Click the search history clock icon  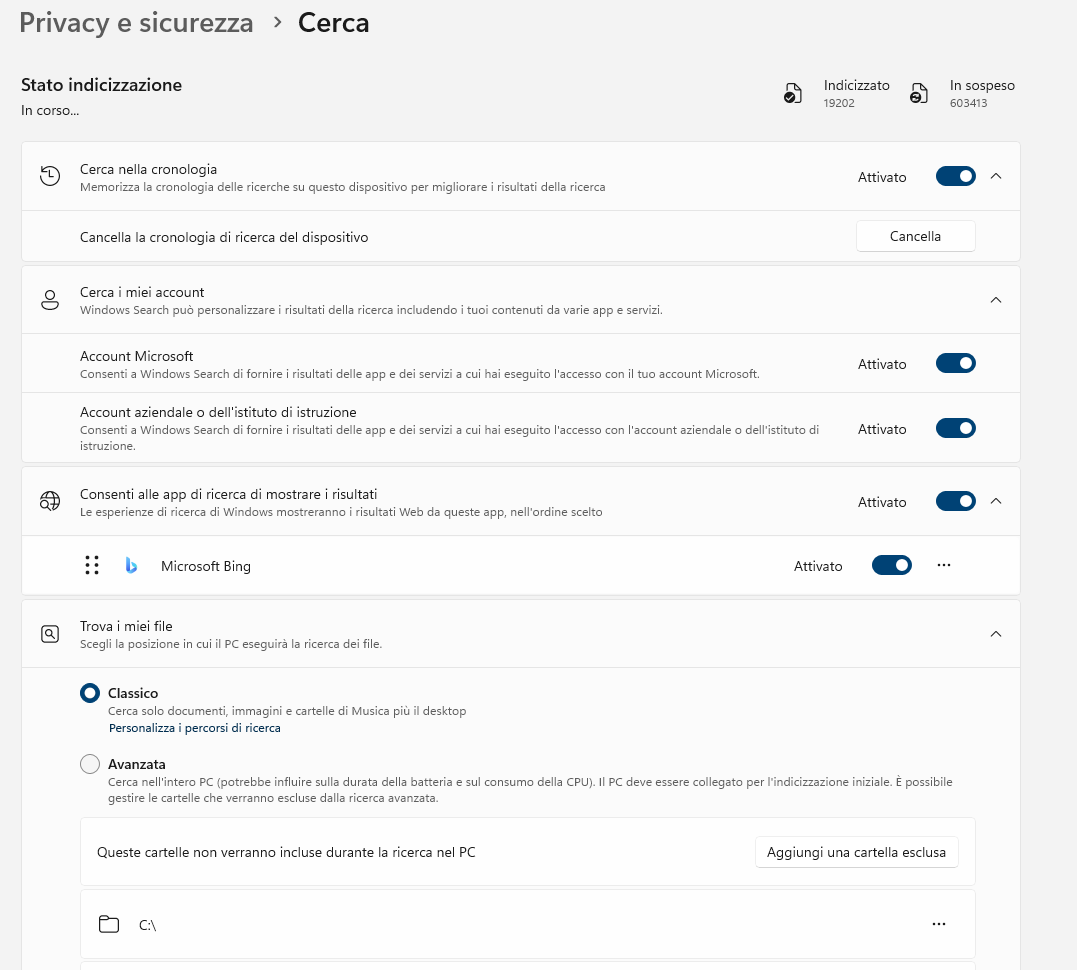(50, 176)
